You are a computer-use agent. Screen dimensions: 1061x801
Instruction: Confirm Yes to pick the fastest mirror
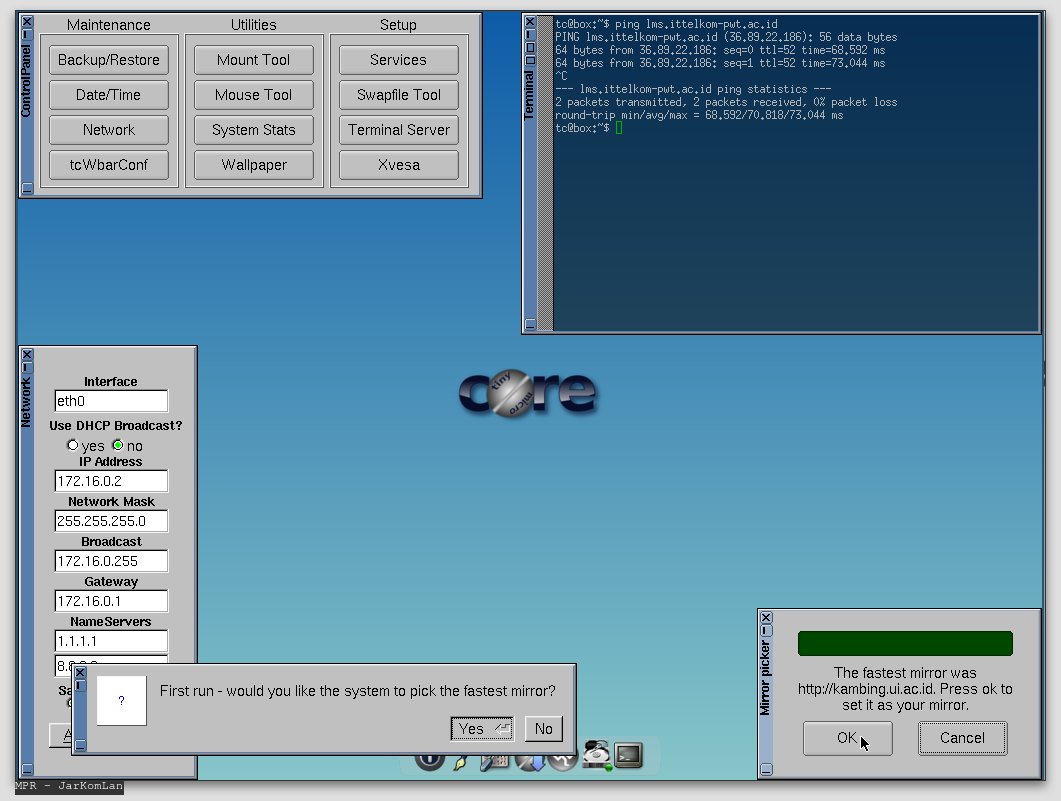(x=482, y=729)
